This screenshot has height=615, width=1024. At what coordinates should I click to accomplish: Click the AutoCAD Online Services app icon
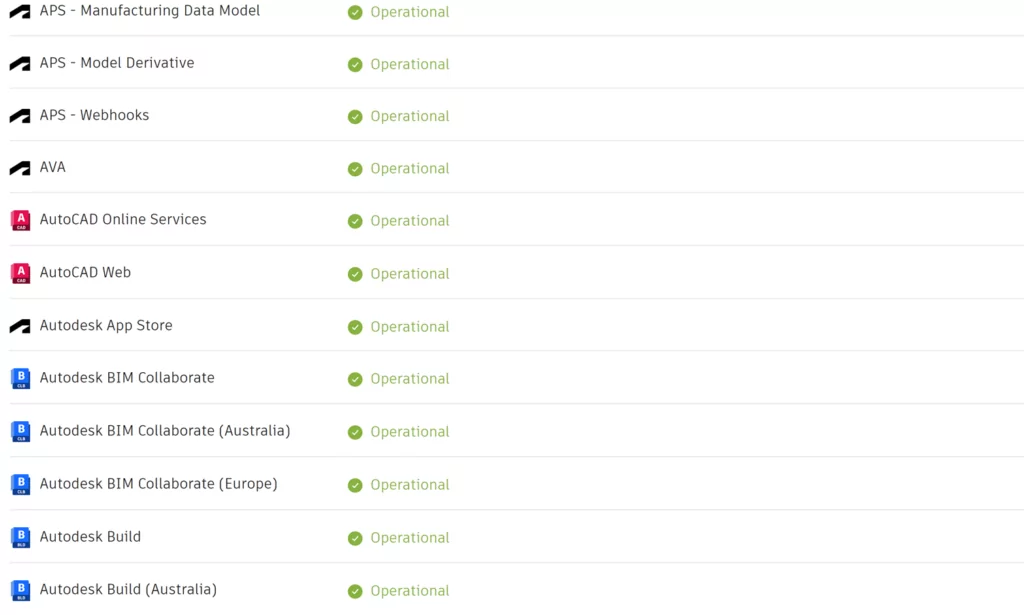click(20, 220)
